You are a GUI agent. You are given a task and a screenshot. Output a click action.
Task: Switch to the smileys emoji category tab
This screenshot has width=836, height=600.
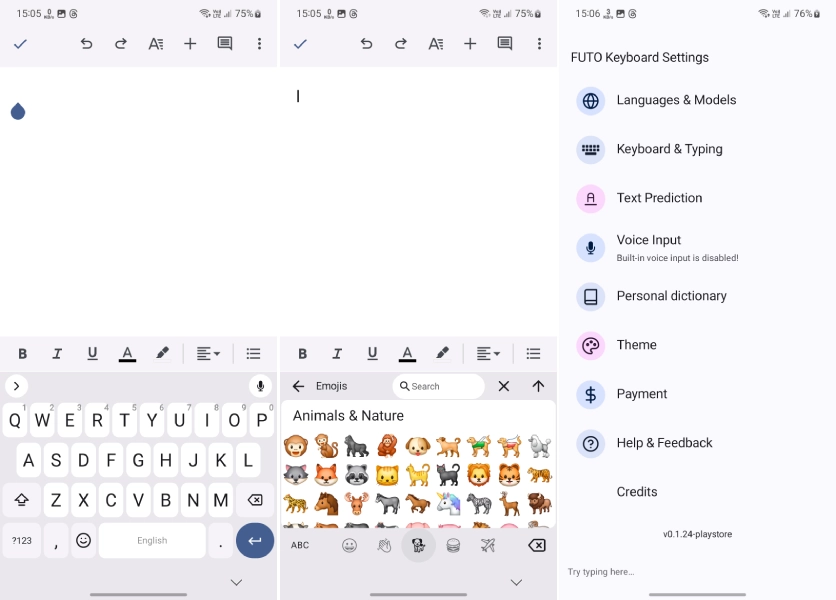(349, 545)
